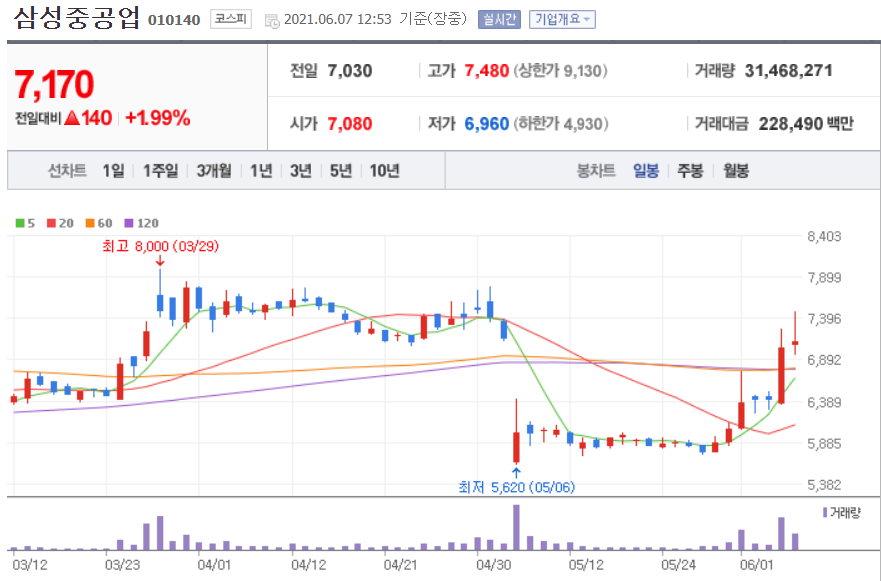
Task: Click the orange 60-day moving average swatch
Action: (90, 223)
